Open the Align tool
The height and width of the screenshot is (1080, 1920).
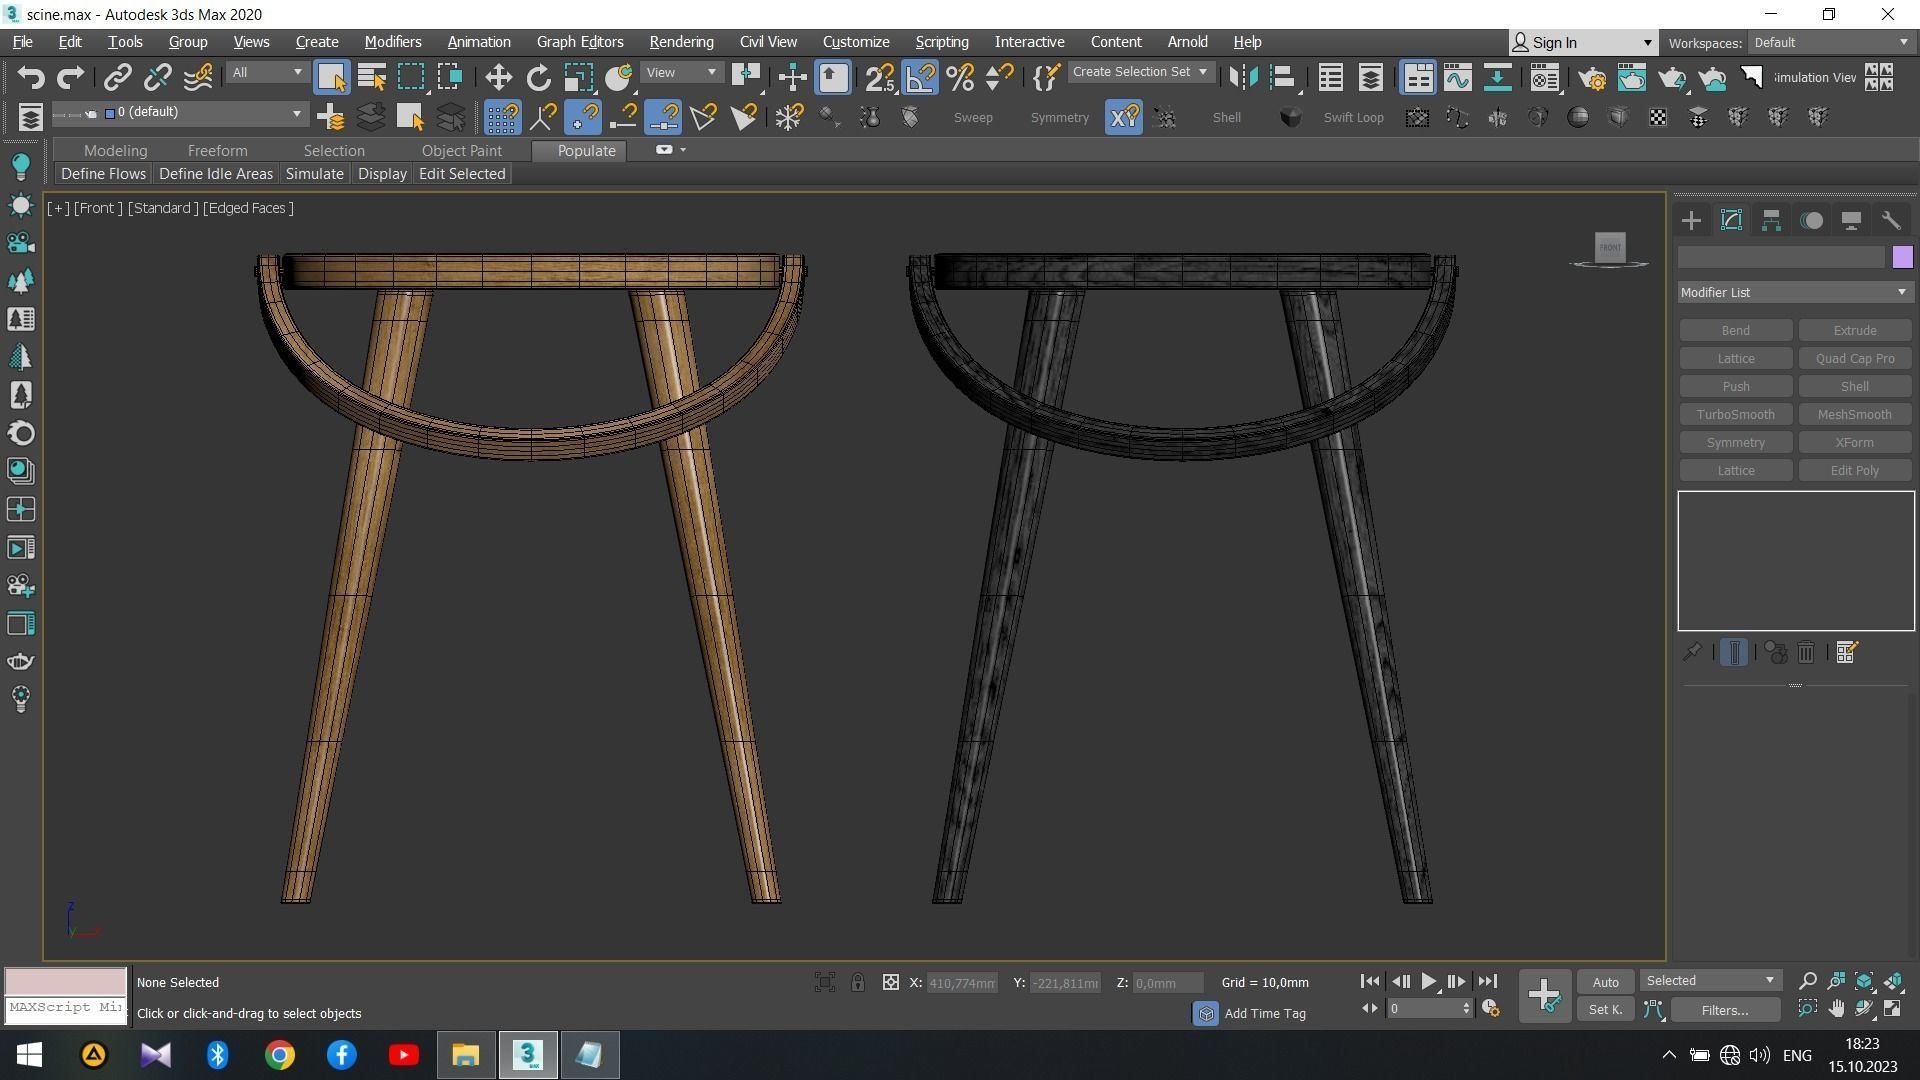[1283, 77]
